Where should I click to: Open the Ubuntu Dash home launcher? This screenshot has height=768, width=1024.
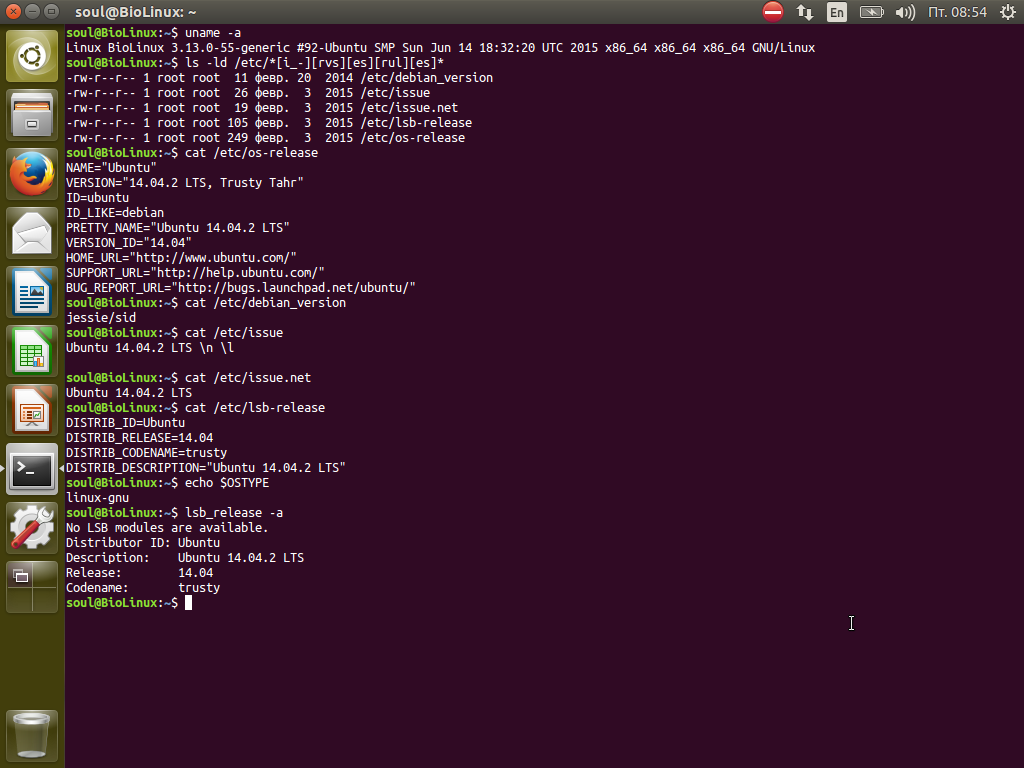[32, 56]
